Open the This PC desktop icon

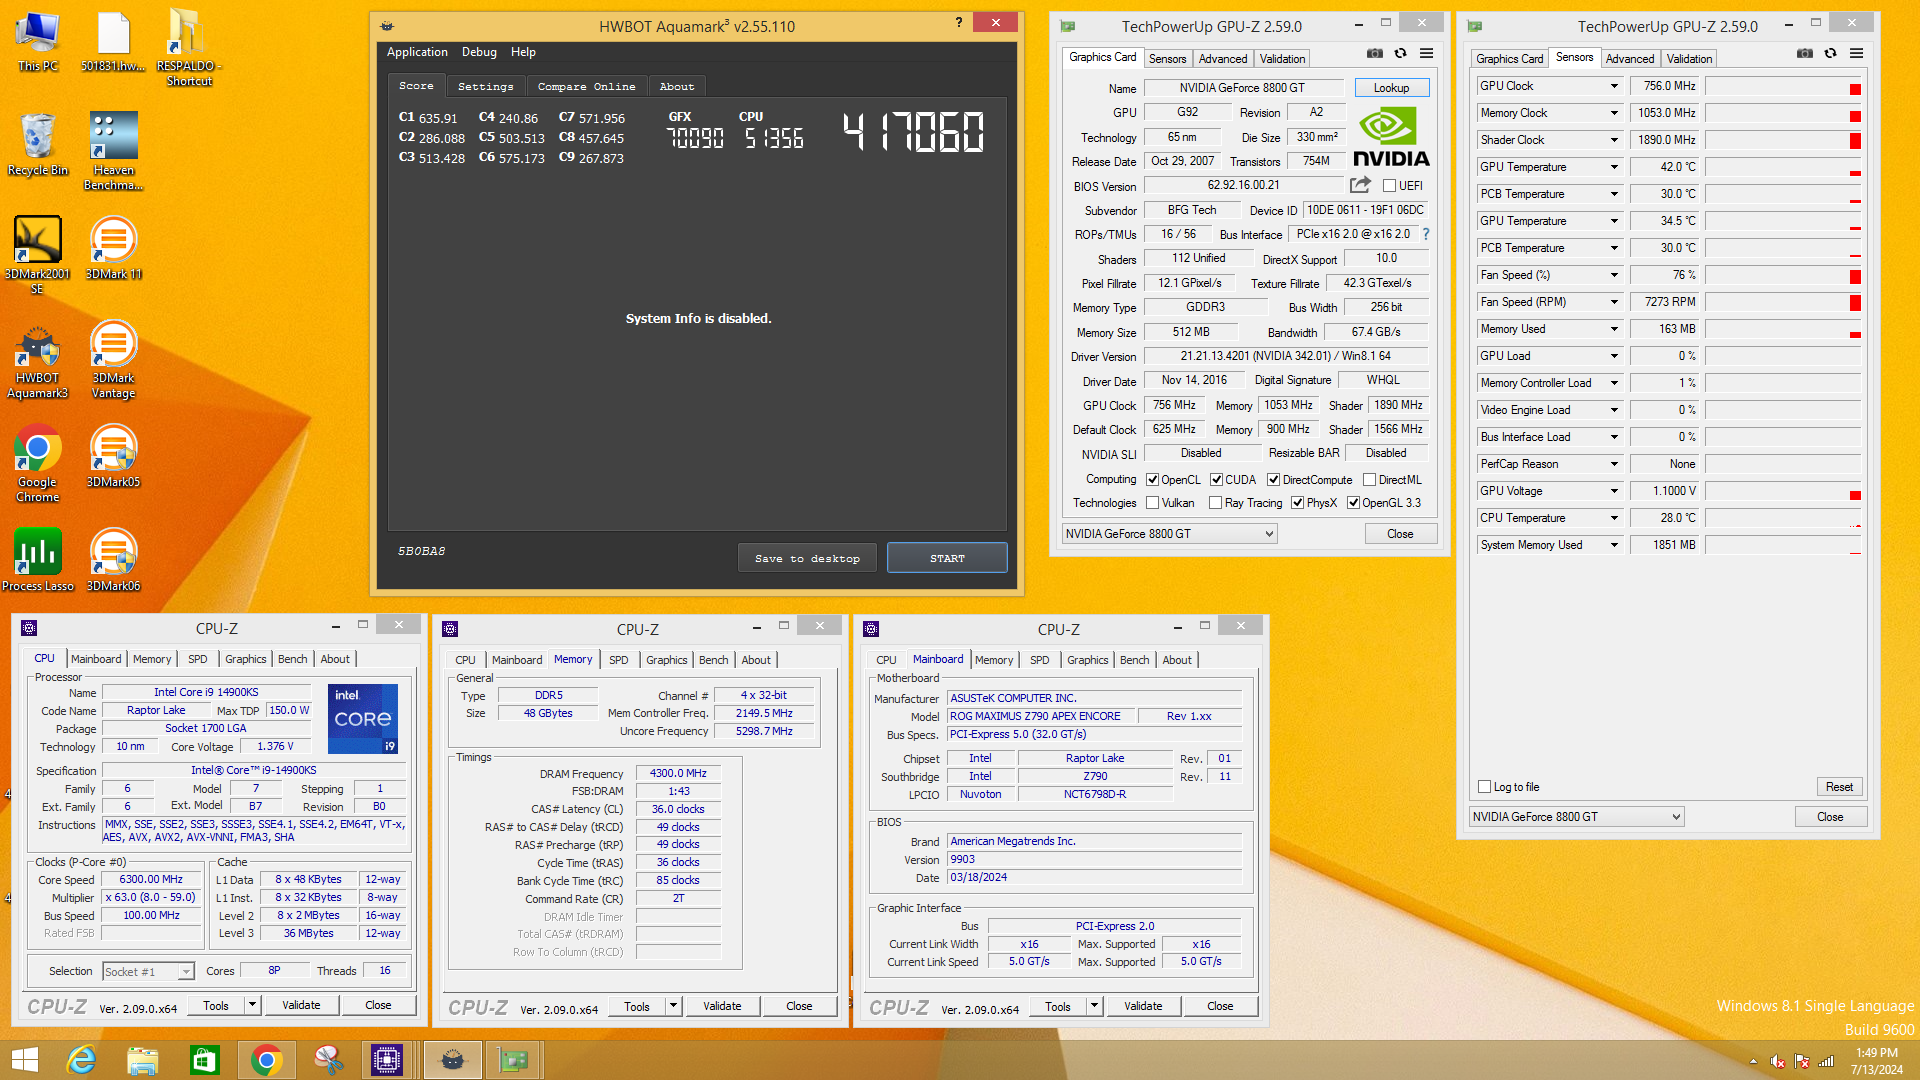38,42
